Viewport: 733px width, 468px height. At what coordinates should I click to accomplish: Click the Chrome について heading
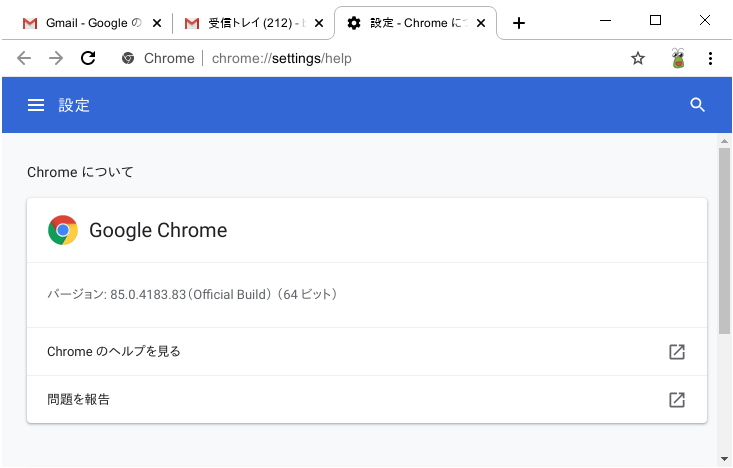point(80,172)
